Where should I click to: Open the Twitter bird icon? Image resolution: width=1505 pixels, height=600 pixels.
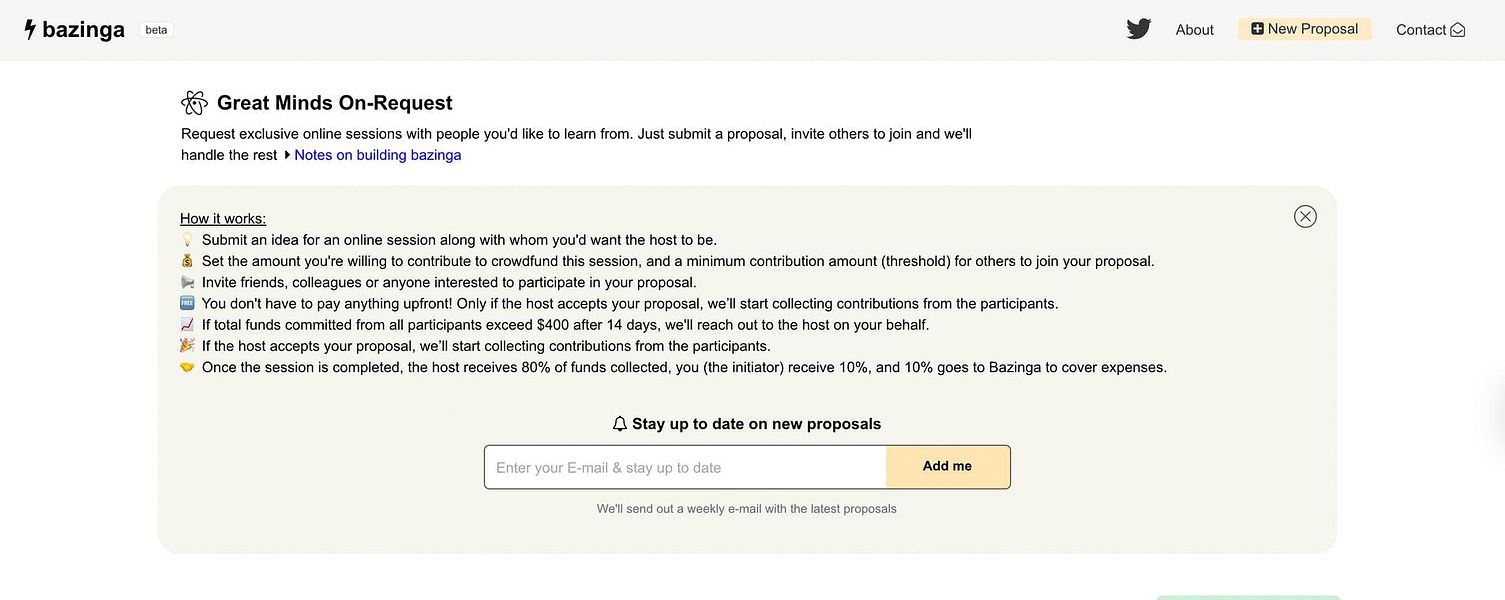[1138, 29]
